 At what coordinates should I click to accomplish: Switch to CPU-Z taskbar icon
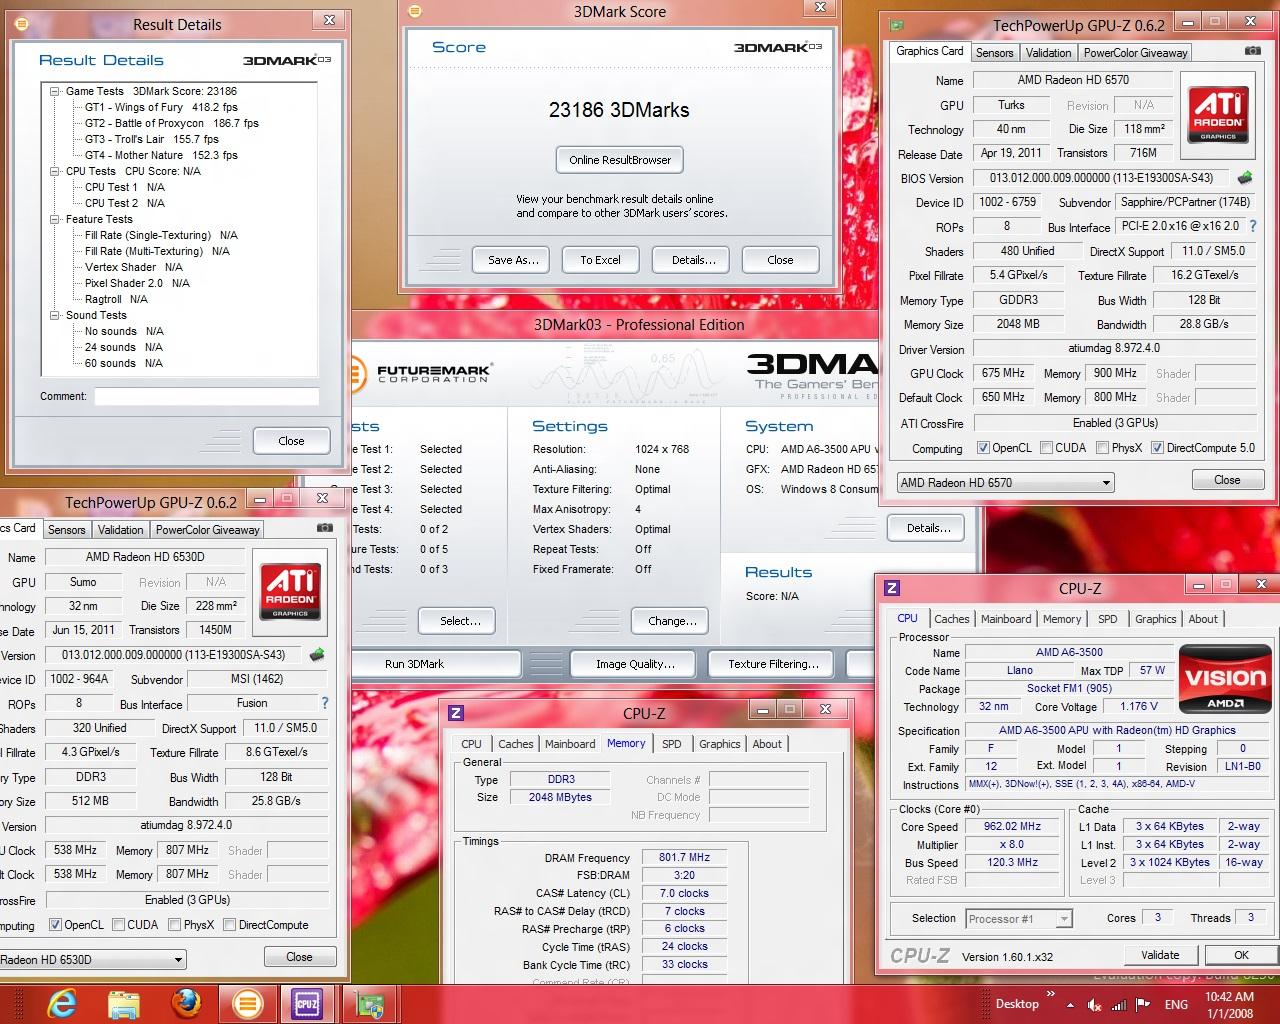click(x=307, y=1003)
